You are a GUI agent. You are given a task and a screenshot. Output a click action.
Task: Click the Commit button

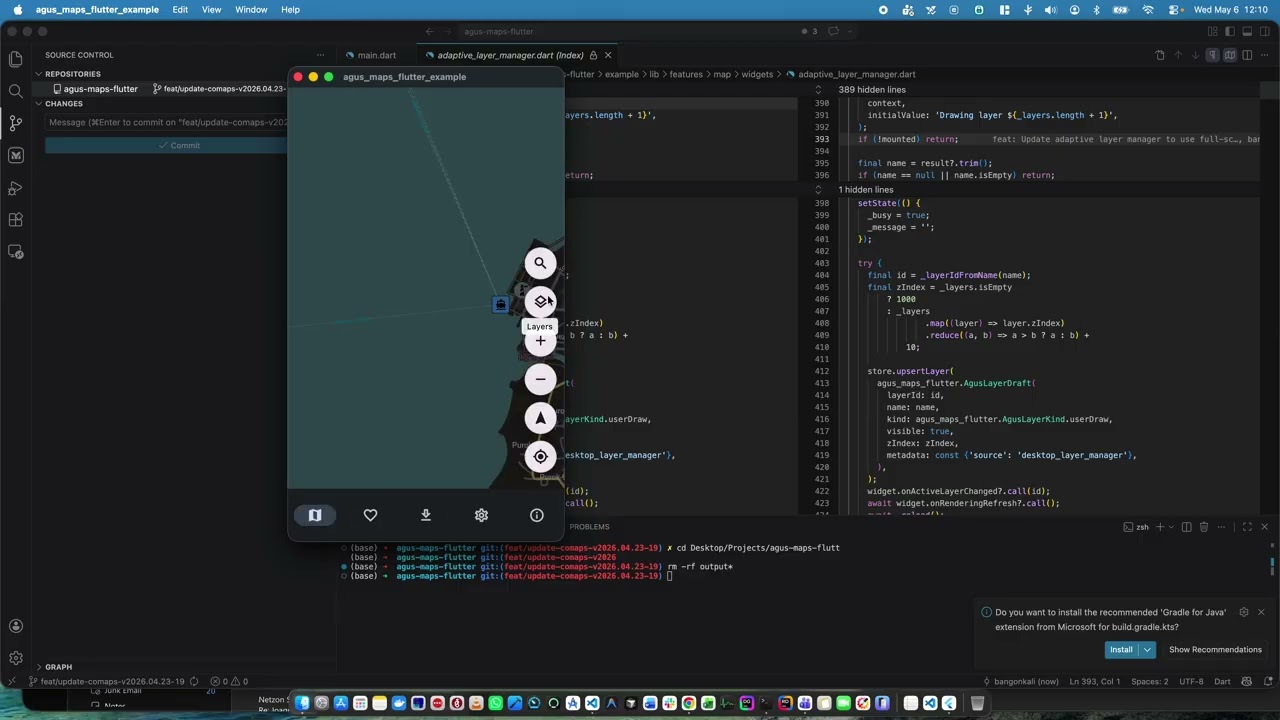(166, 146)
